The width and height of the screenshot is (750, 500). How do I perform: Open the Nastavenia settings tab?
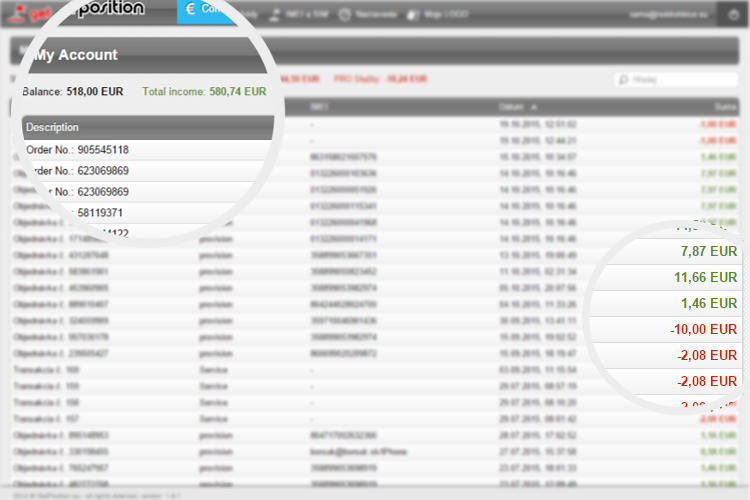pyautogui.click(x=368, y=14)
